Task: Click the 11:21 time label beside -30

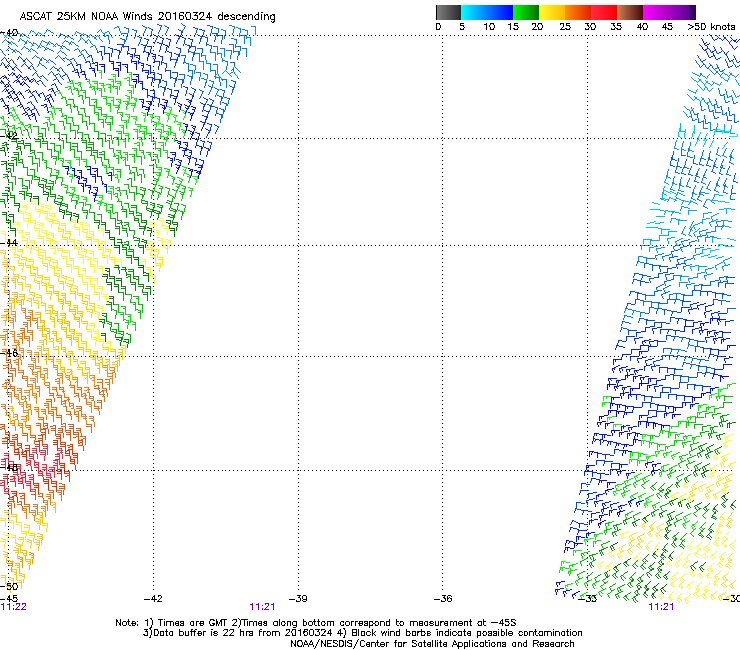Action: pyautogui.click(x=662, y=607)
